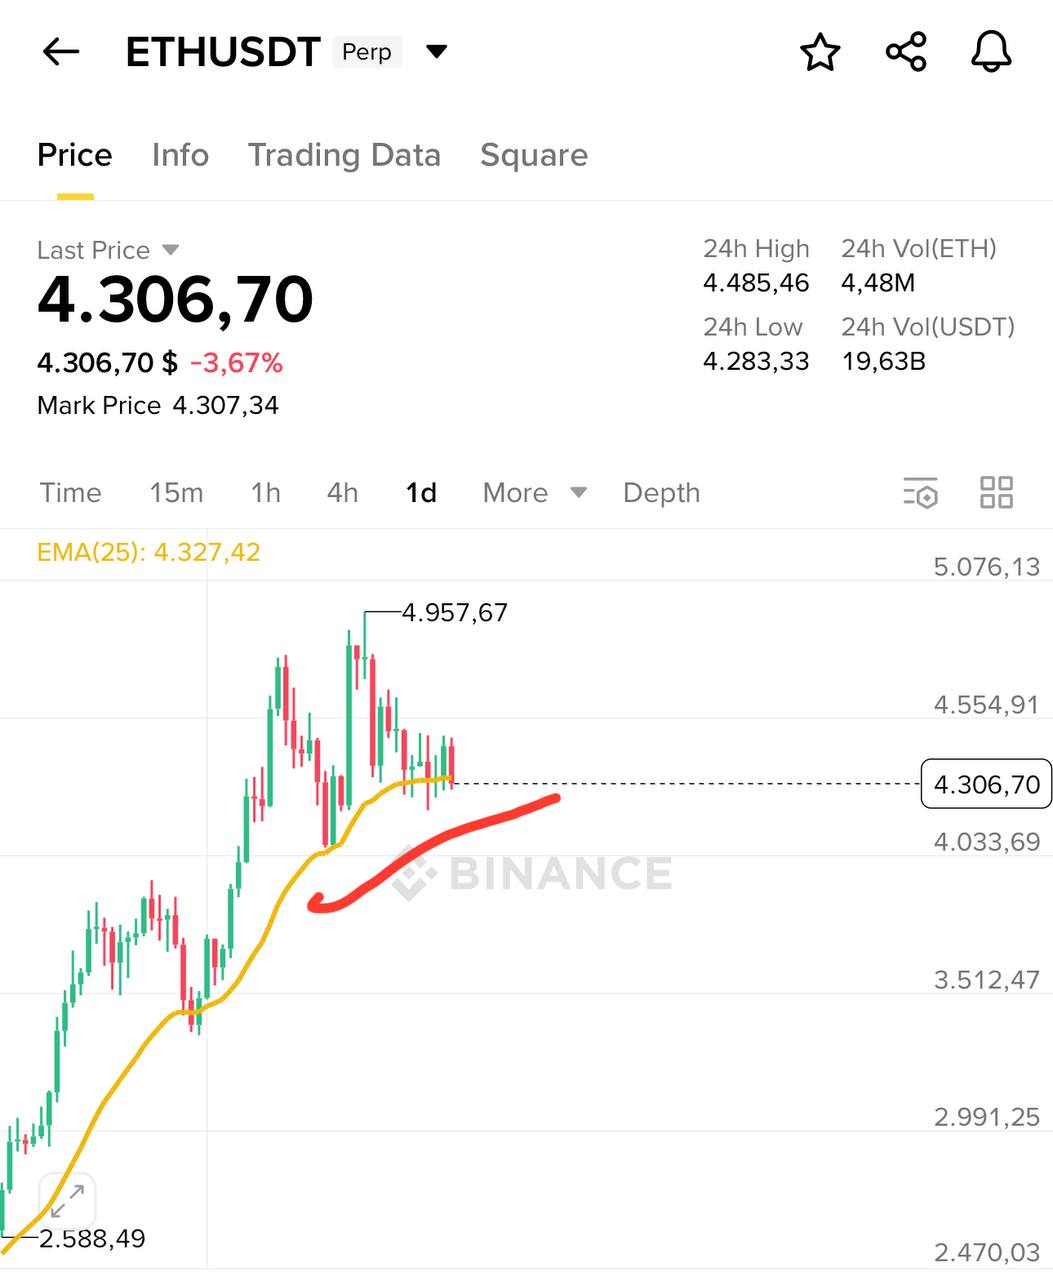Add ETHUSDT to favorites with star icon
The width and height of the screenshot is (1053, 1280).
click(820, 52)
